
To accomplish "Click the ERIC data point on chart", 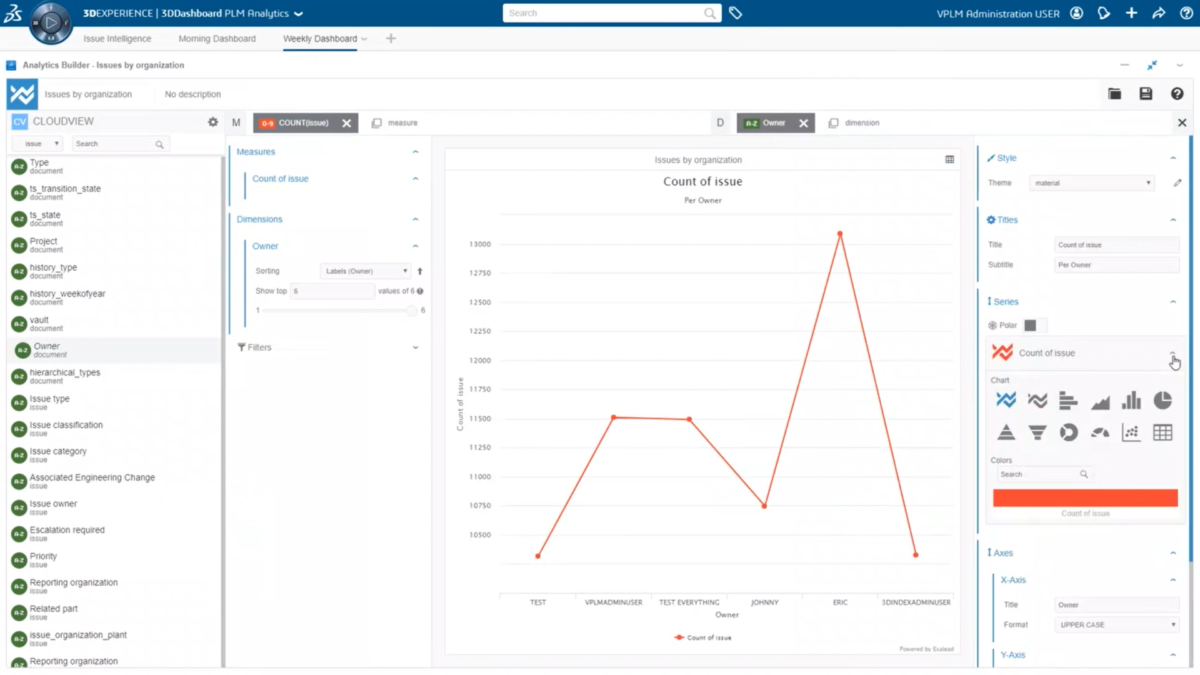I will [x=840, y=234].
